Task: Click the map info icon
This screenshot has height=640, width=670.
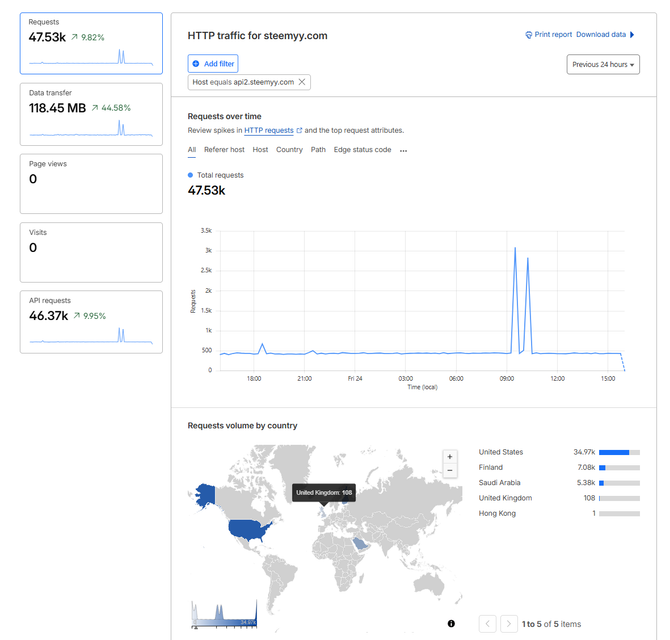Action: (451, 623)
